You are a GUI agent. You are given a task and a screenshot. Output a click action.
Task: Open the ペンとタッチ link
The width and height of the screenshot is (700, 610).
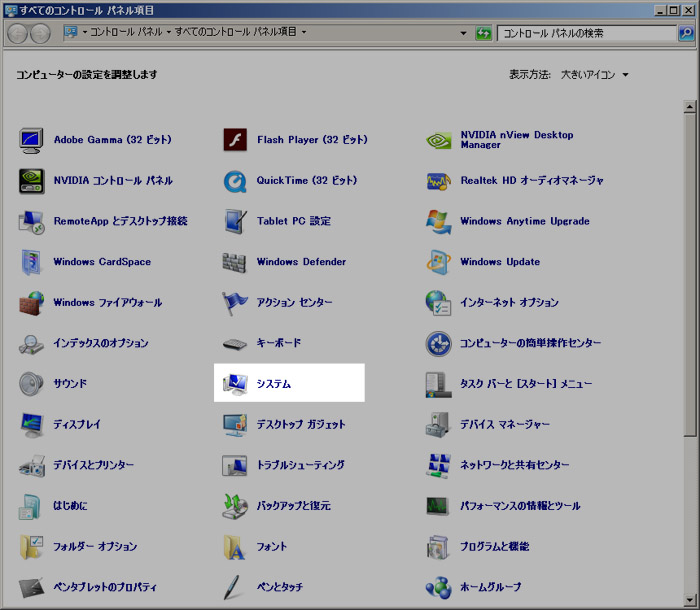(x=279, y=587)
